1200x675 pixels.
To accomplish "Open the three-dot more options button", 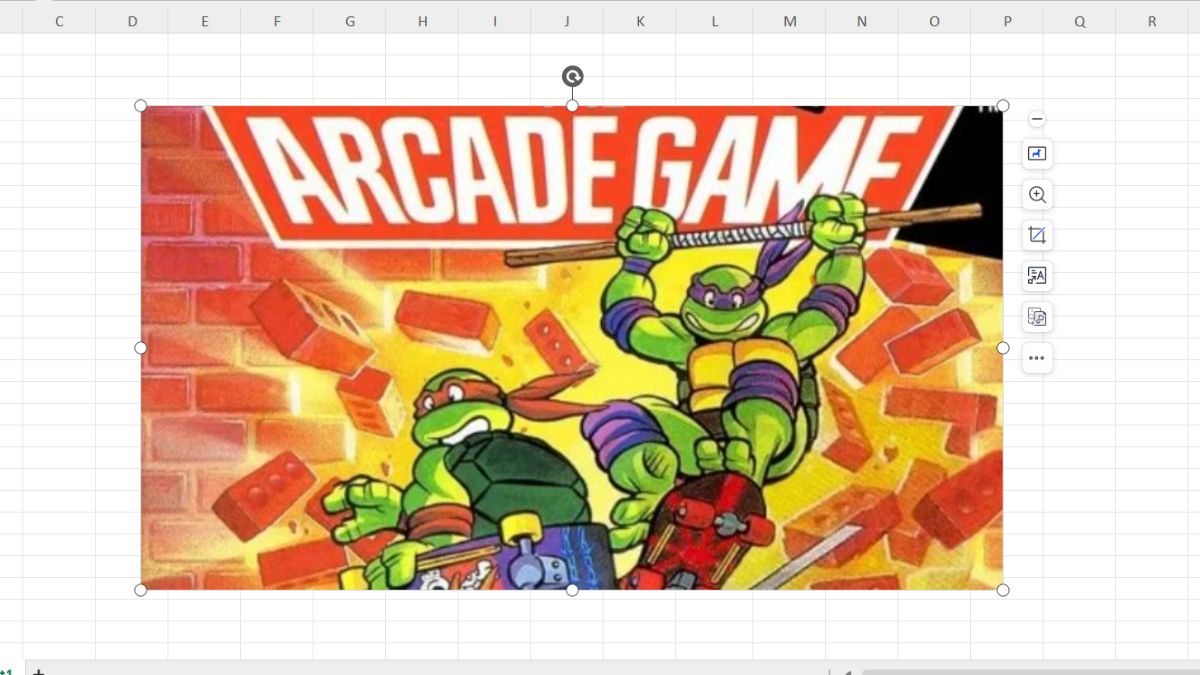I will [x=1037, y=358].
